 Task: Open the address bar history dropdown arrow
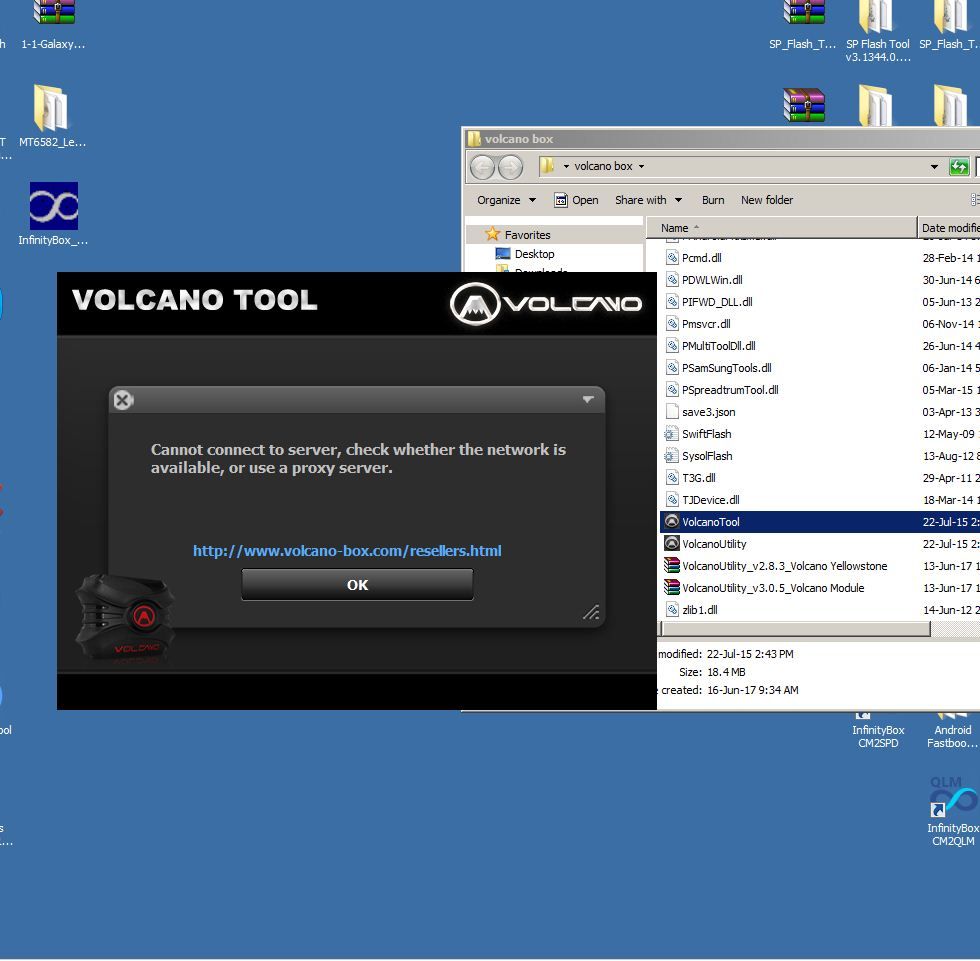934,167
